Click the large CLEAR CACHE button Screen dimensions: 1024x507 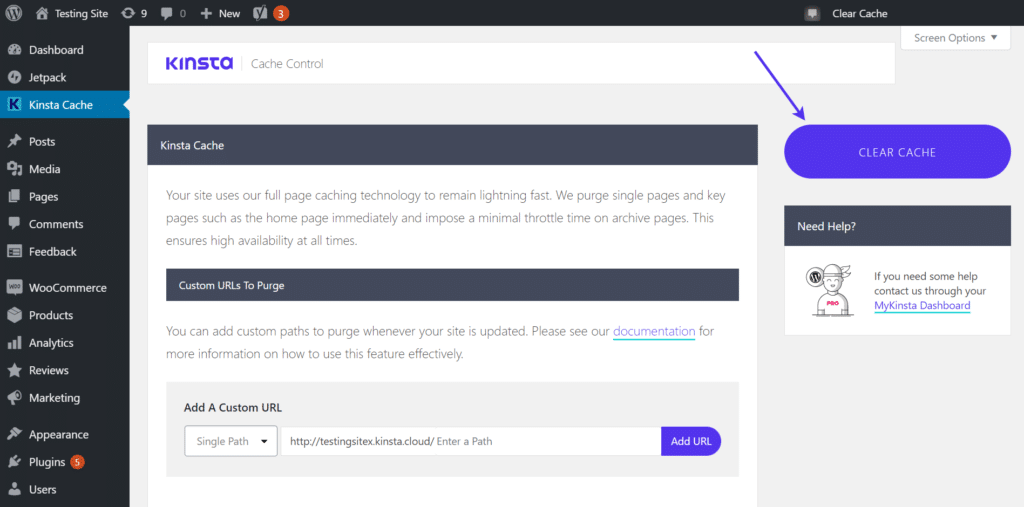pos(897,152)
